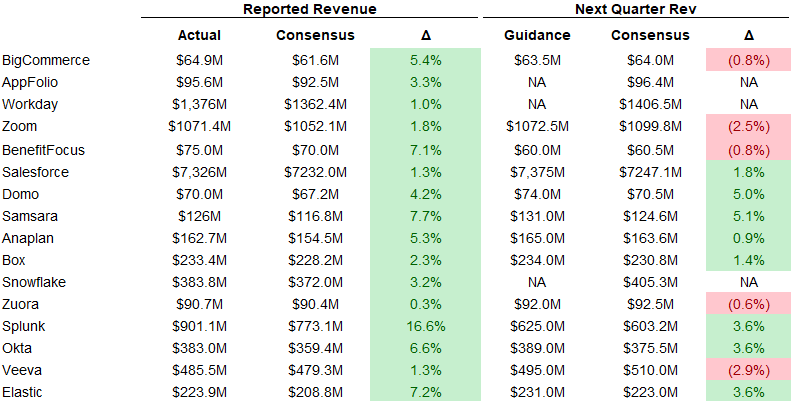Select Workday next quarter consensus $1406.5M

tap(650, 104)
